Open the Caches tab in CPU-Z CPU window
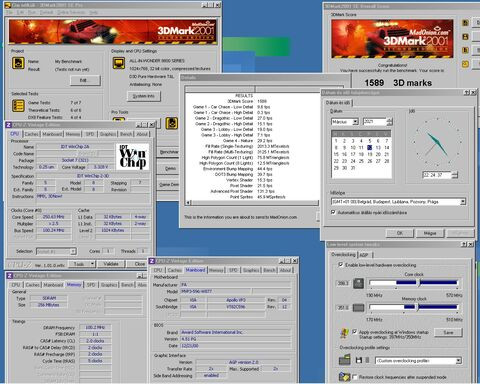480x384 pixels. (x=32, y=134)
